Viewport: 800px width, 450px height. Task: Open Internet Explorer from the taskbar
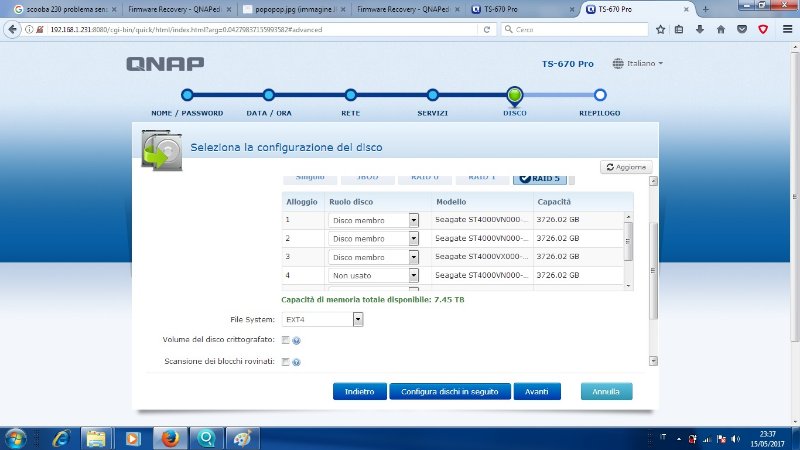(60, 438)
